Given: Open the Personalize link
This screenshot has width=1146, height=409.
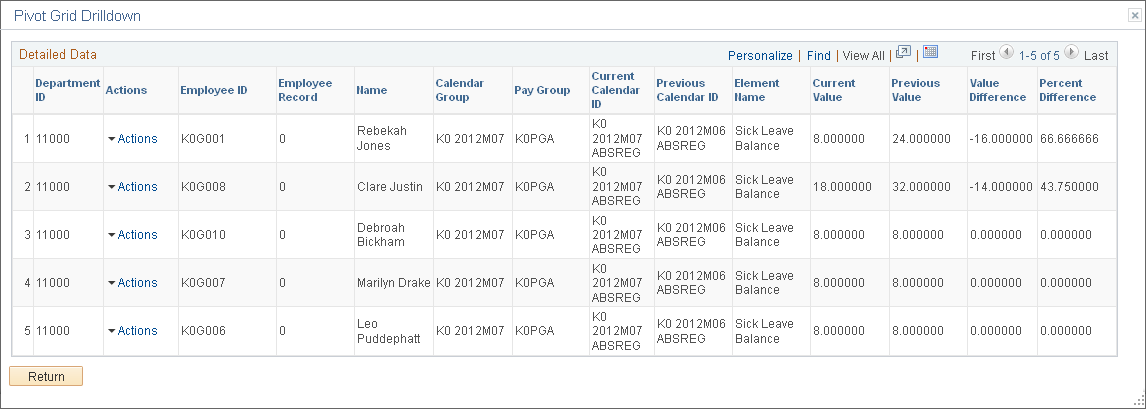Looking at the screenshot, I should pos(760,56).
